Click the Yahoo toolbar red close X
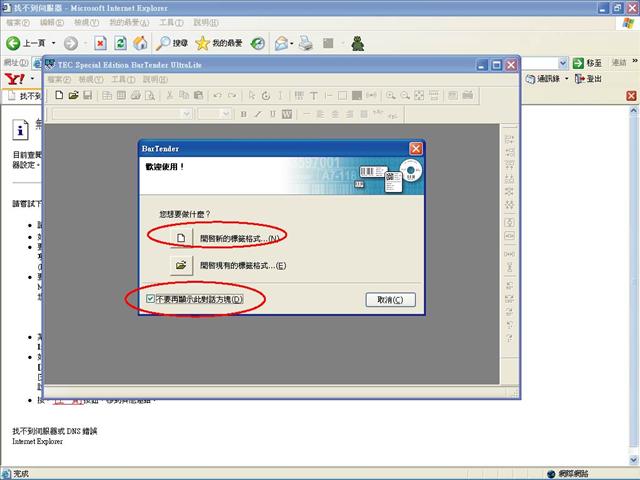640x480 pixels. tap(631, 96)
